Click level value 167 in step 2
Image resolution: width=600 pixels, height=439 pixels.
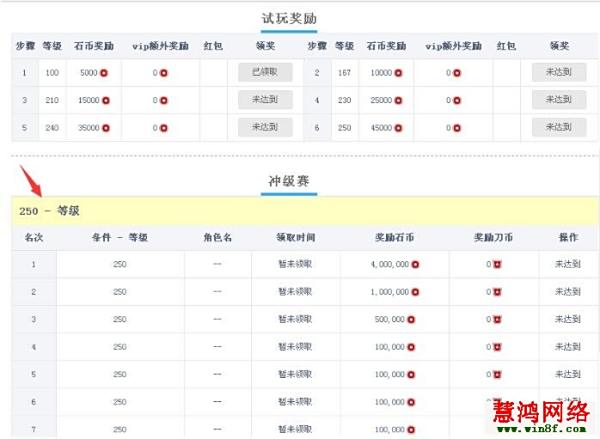[344, 73]
